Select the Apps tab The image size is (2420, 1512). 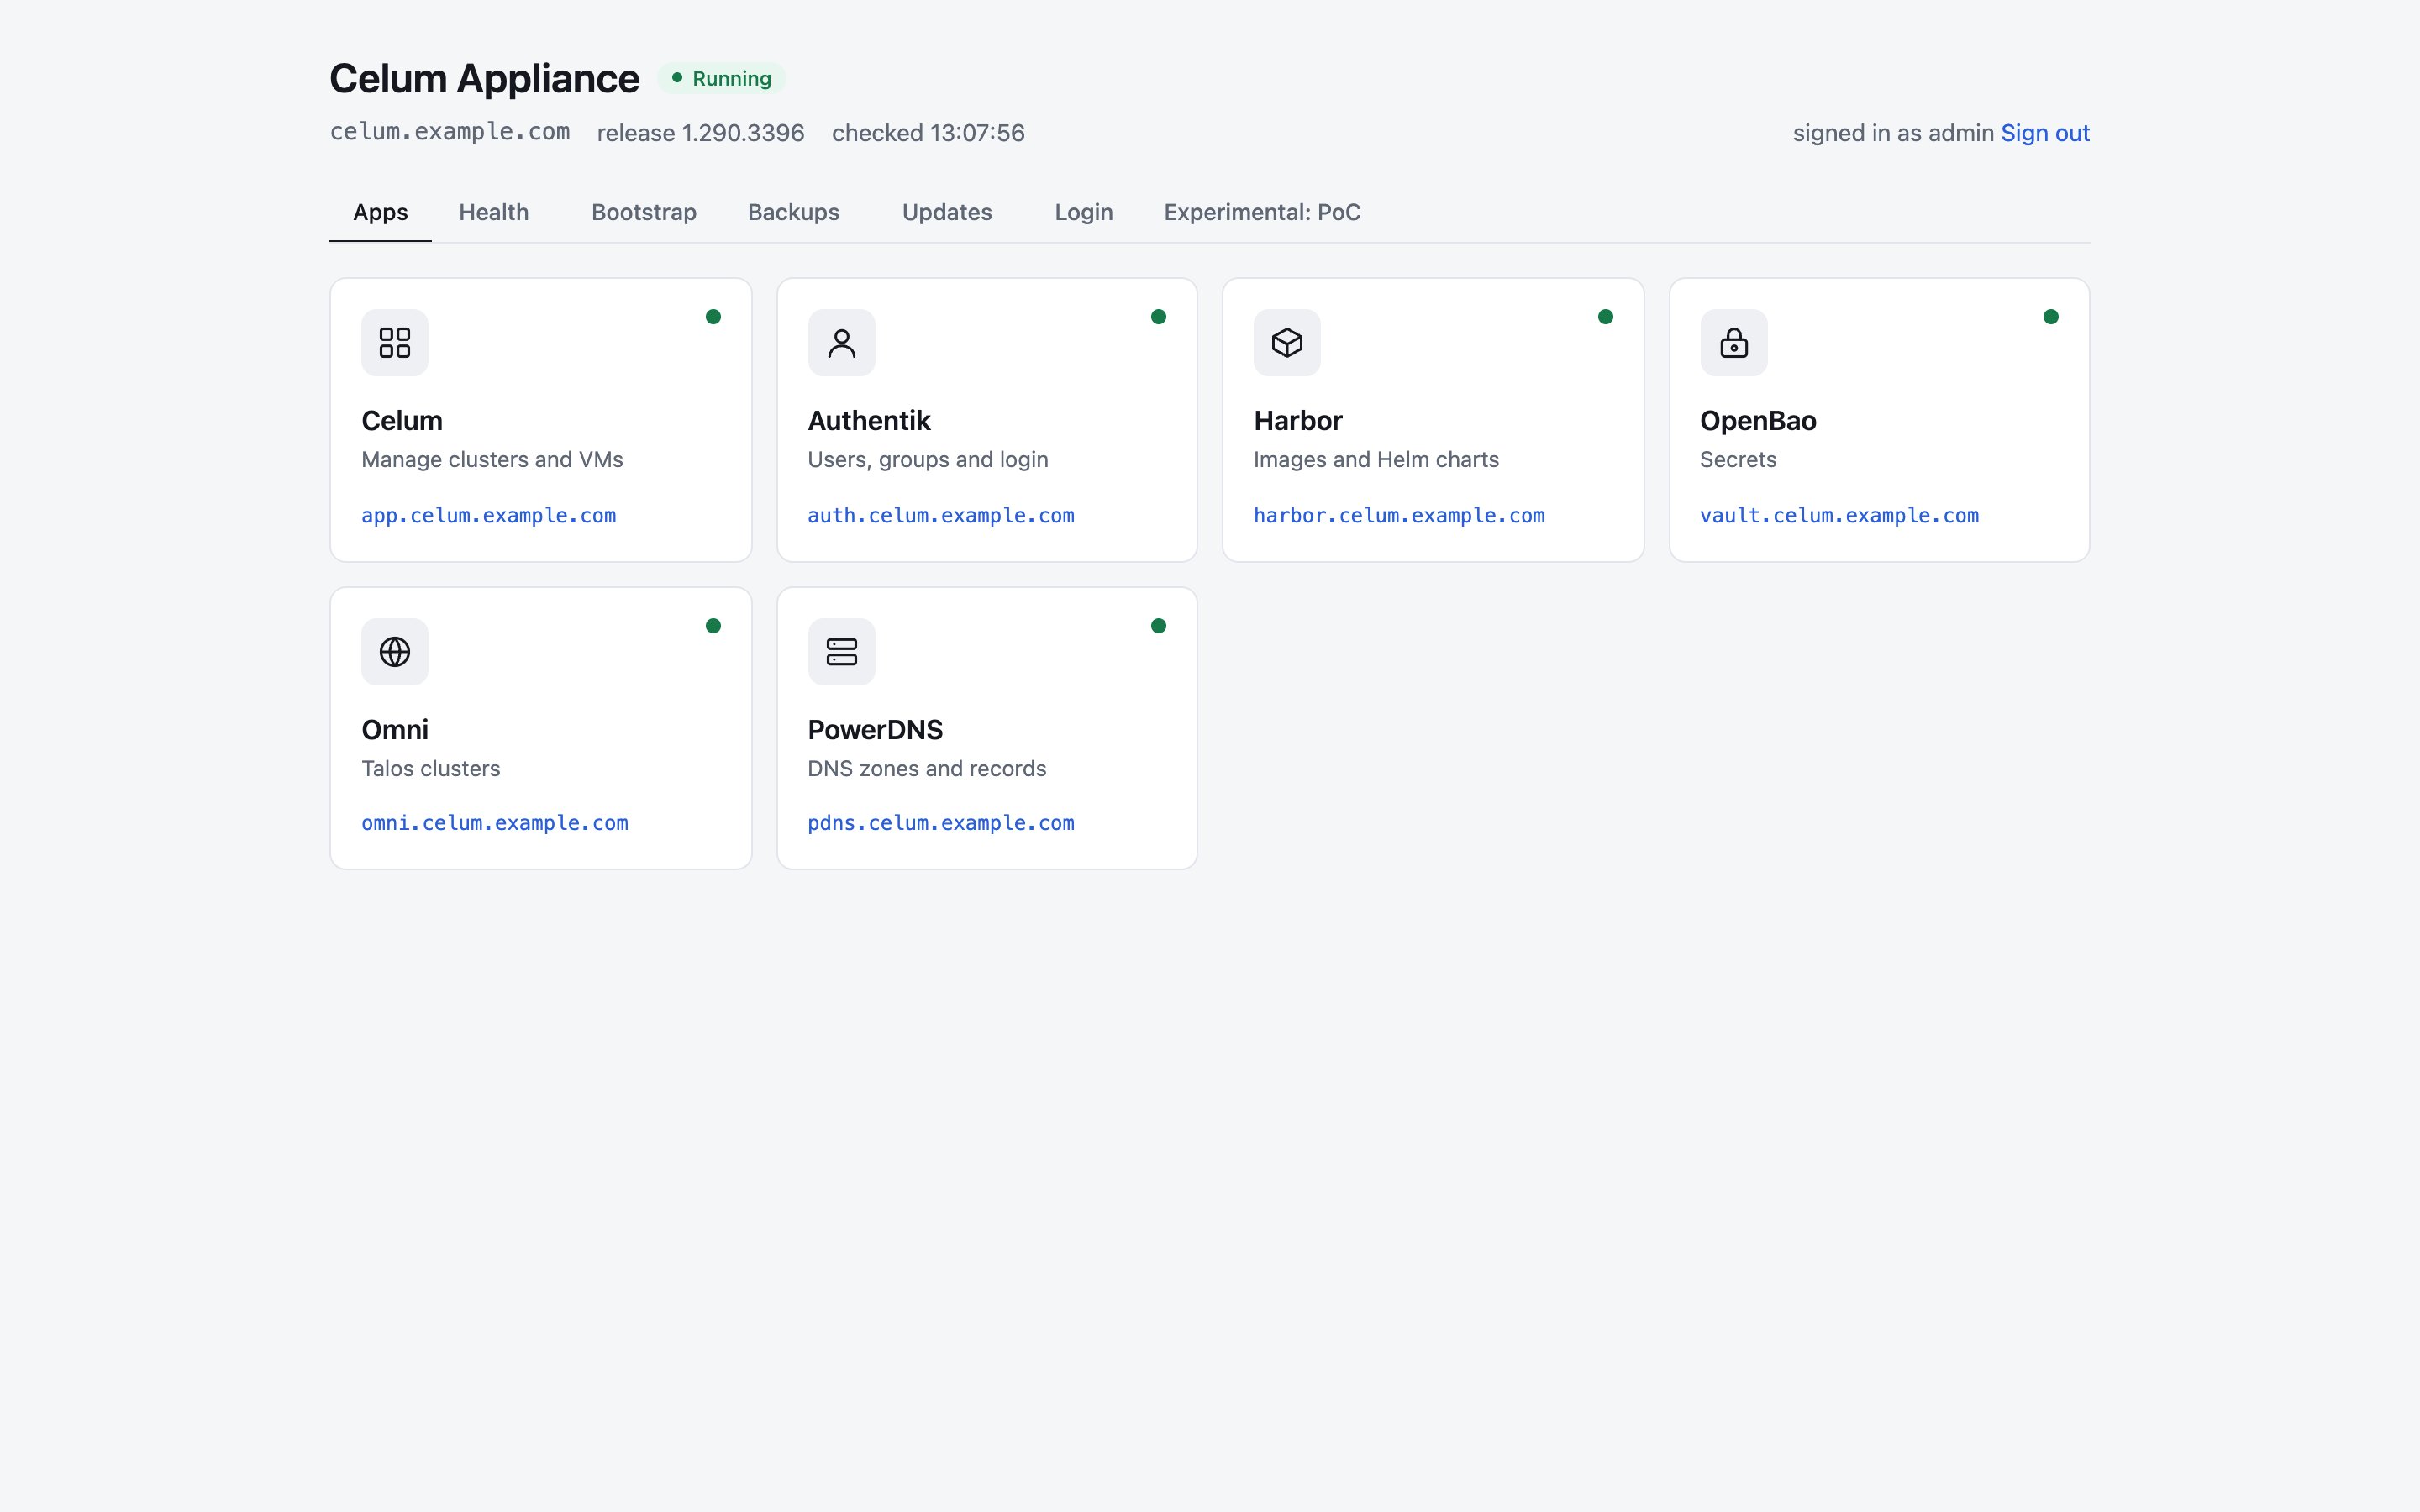tap(380, 212)
